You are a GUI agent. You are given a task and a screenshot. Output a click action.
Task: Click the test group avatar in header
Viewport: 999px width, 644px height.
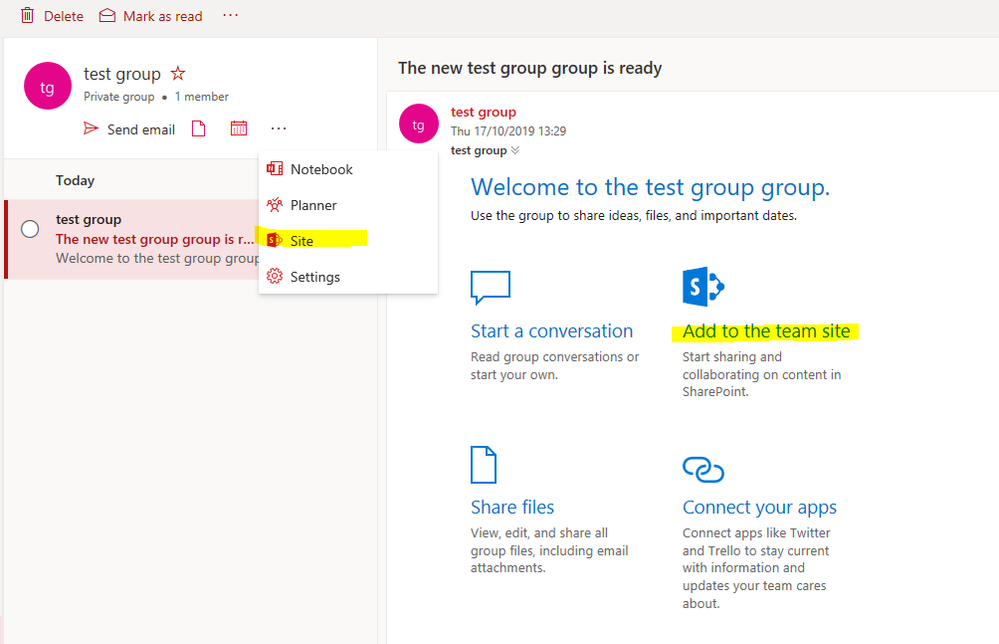point(47,86)
